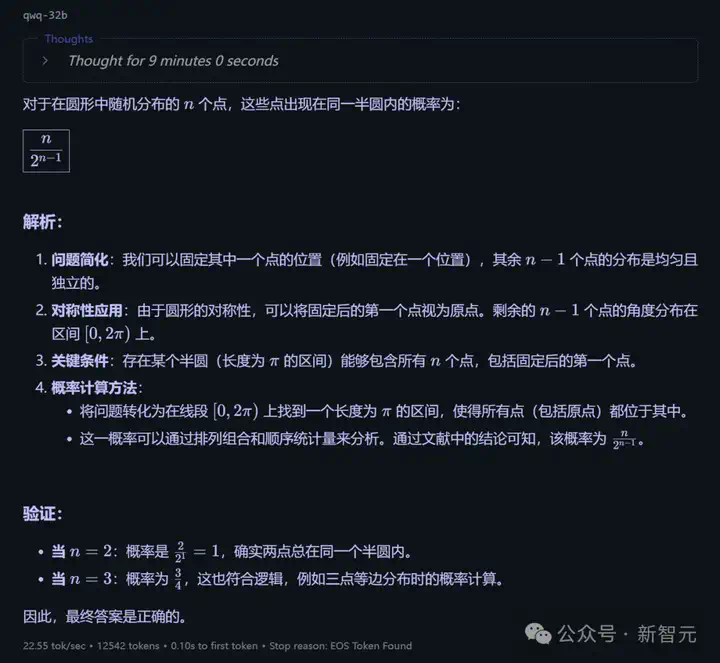
Task: Click the Thoughts section label
Action: [69, 39]
